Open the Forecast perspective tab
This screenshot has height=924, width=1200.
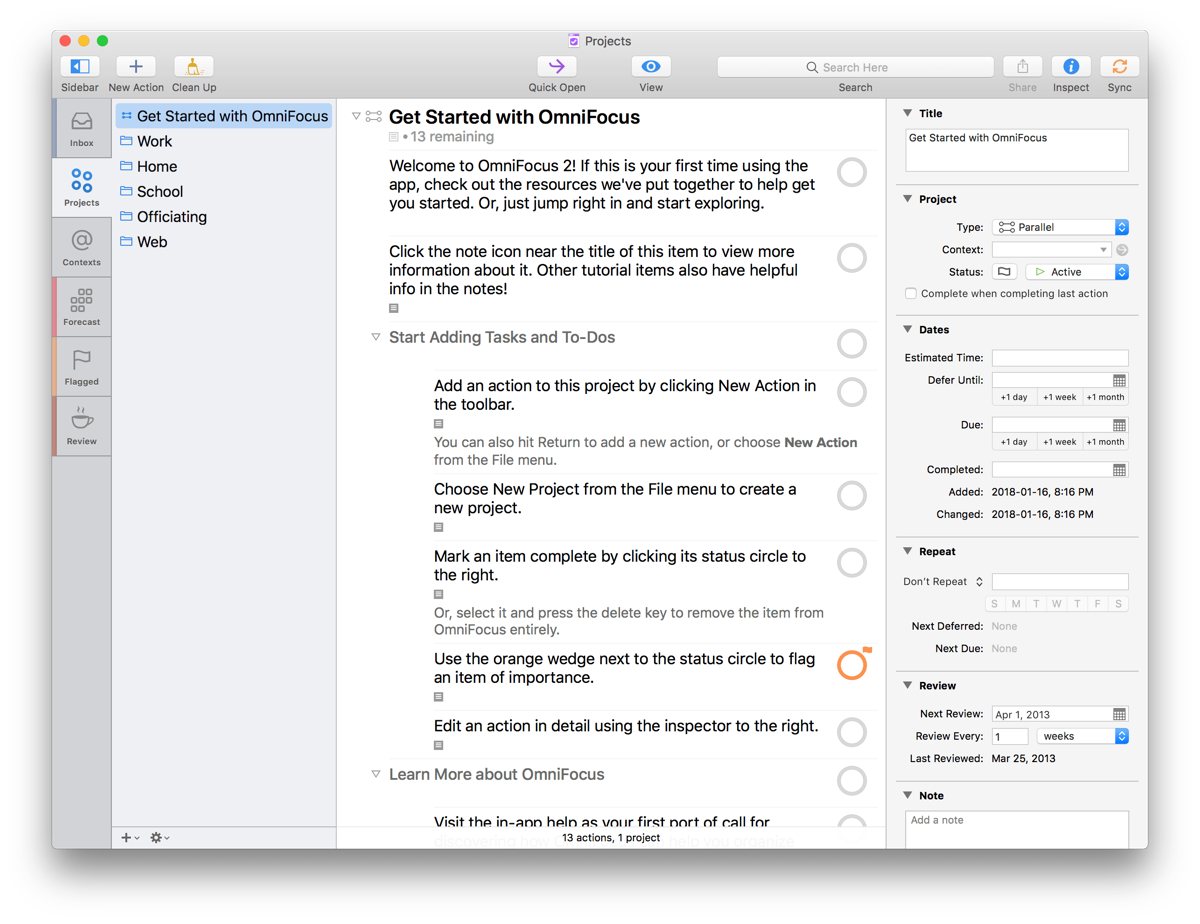82,307
